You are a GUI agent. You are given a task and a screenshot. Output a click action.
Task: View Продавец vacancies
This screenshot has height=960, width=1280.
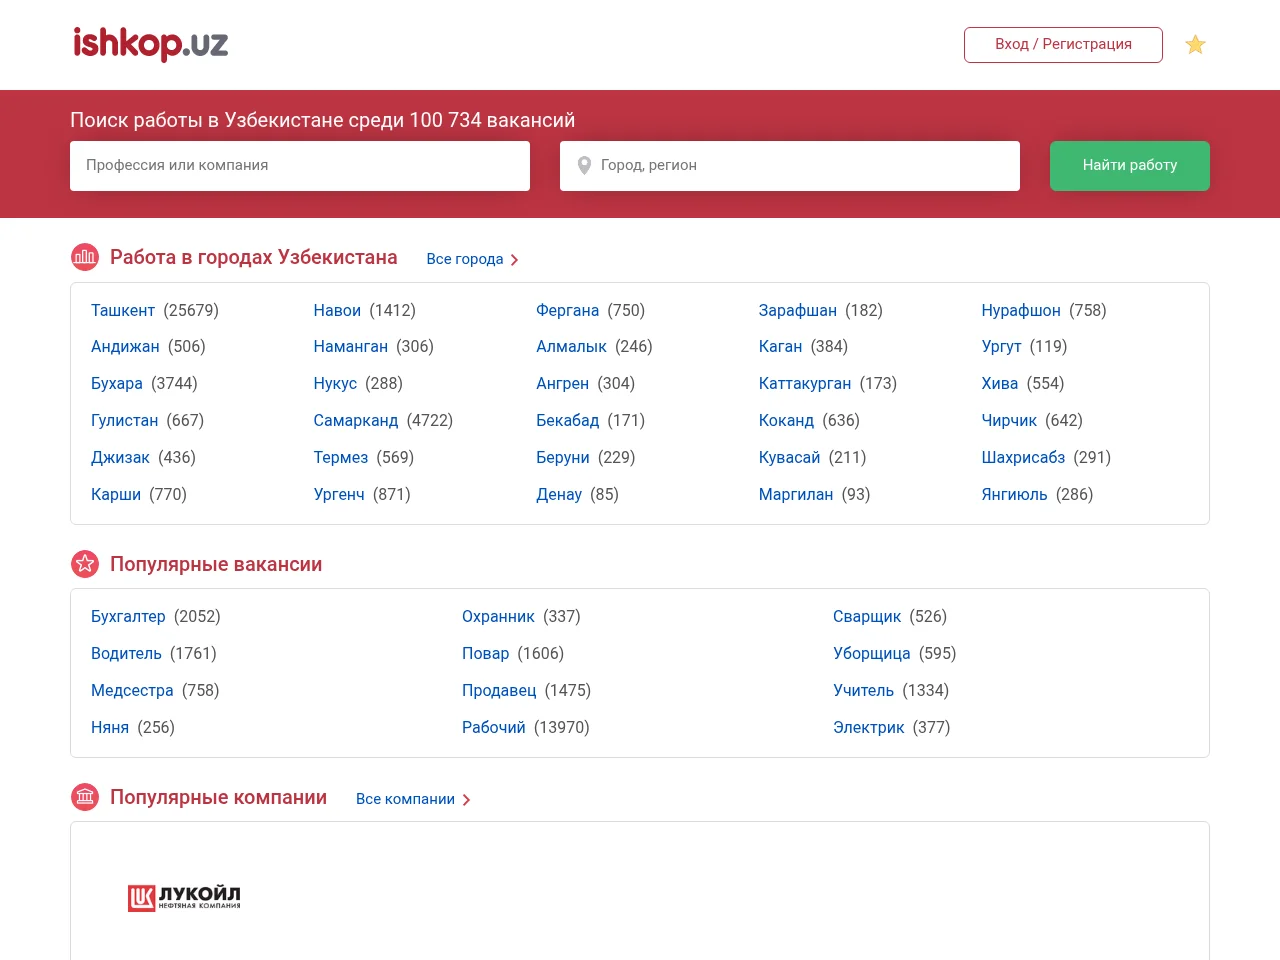499,691
